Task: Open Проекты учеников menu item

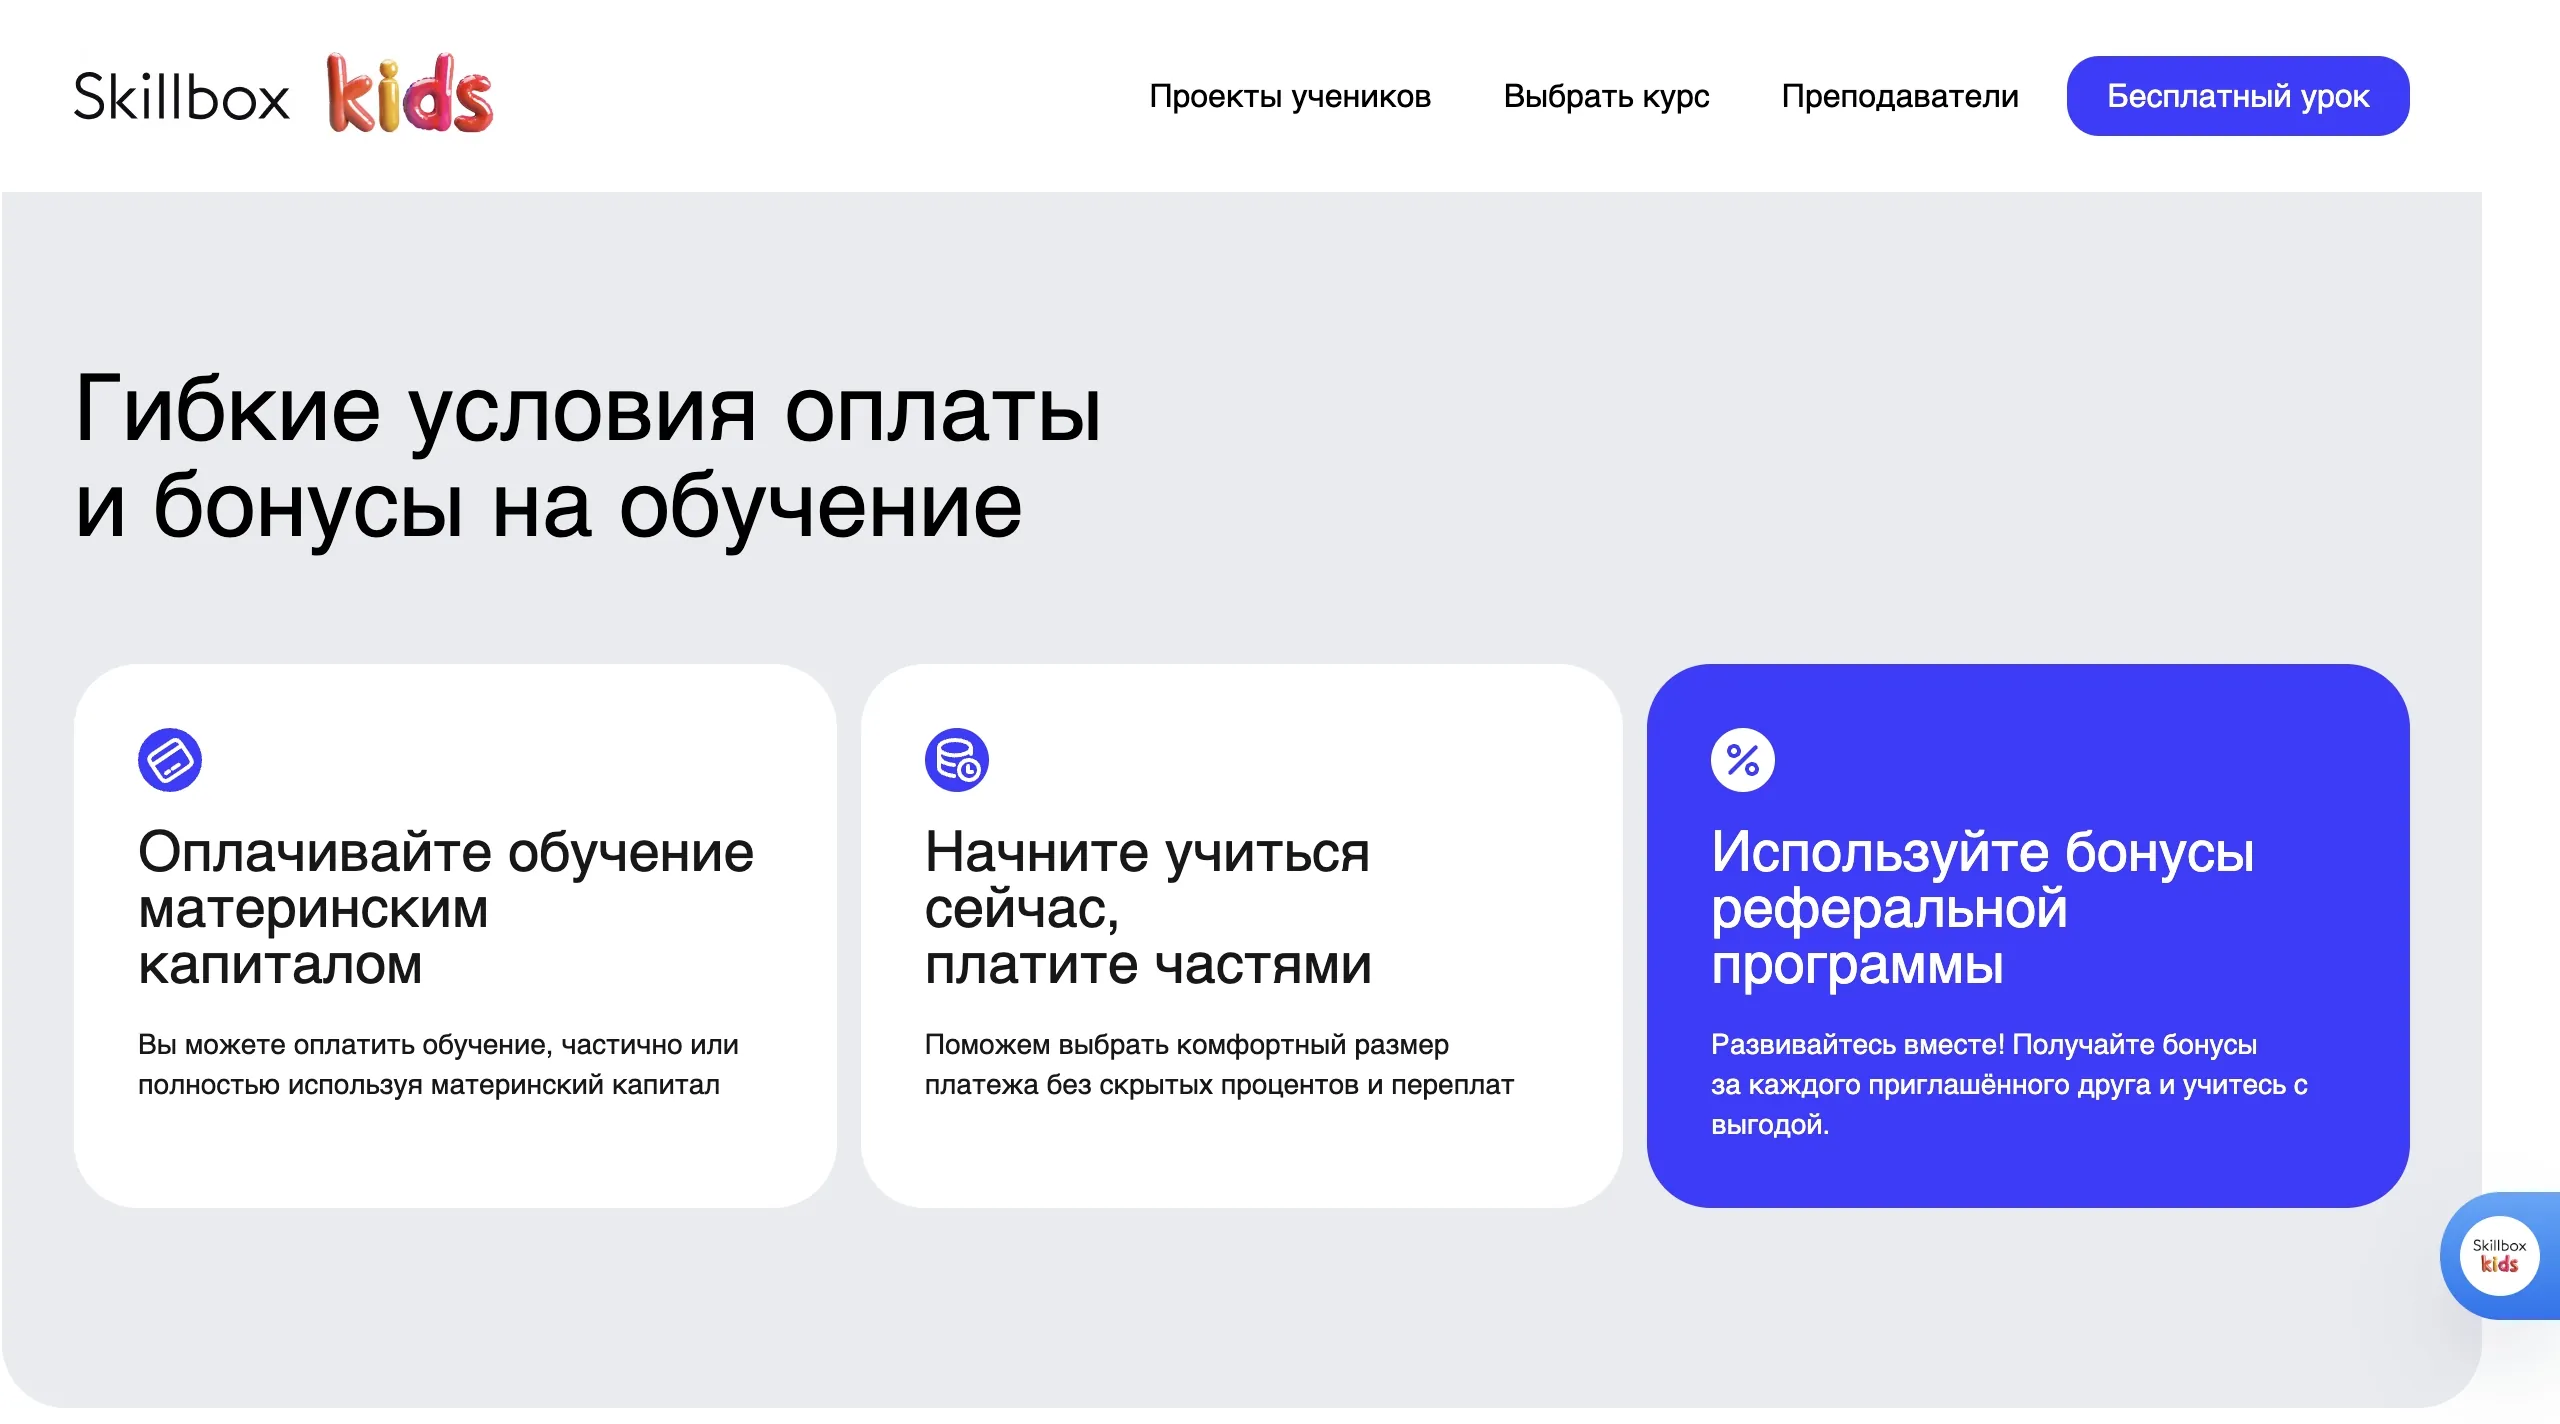Action: tap(1289, 96)
